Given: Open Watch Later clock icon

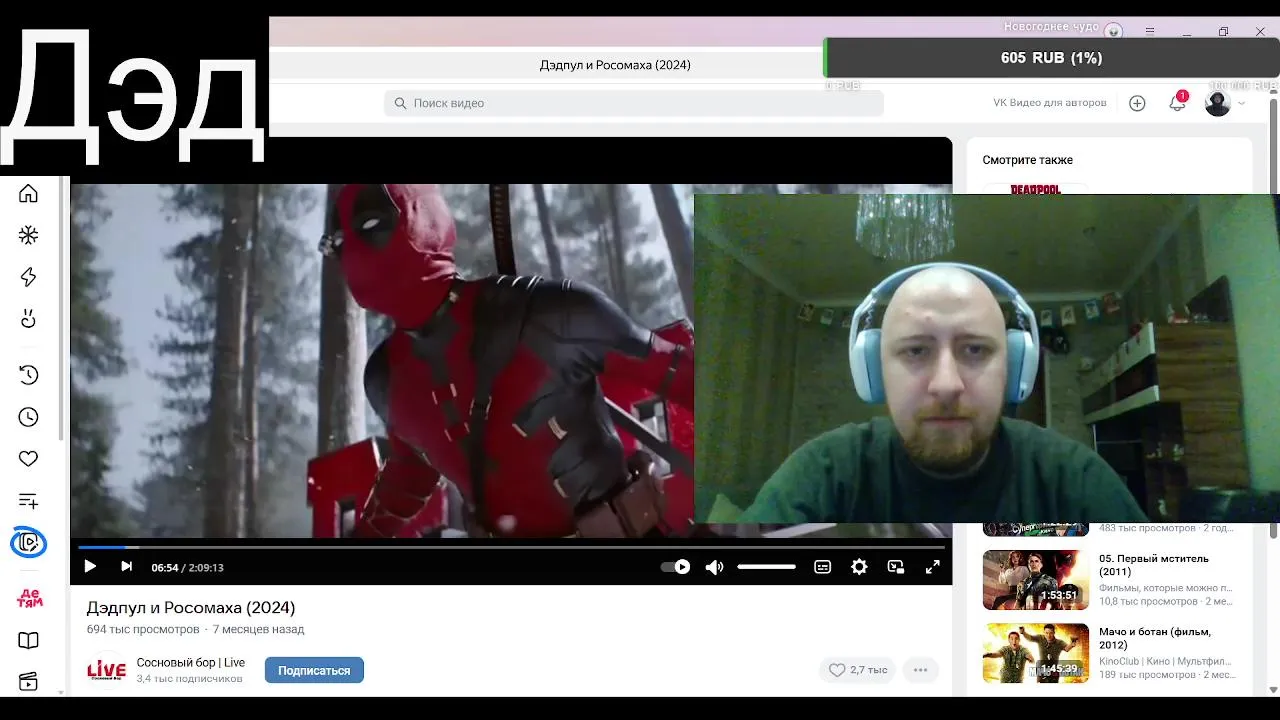Looking at the screenshot, I should [x=28, y=417].
